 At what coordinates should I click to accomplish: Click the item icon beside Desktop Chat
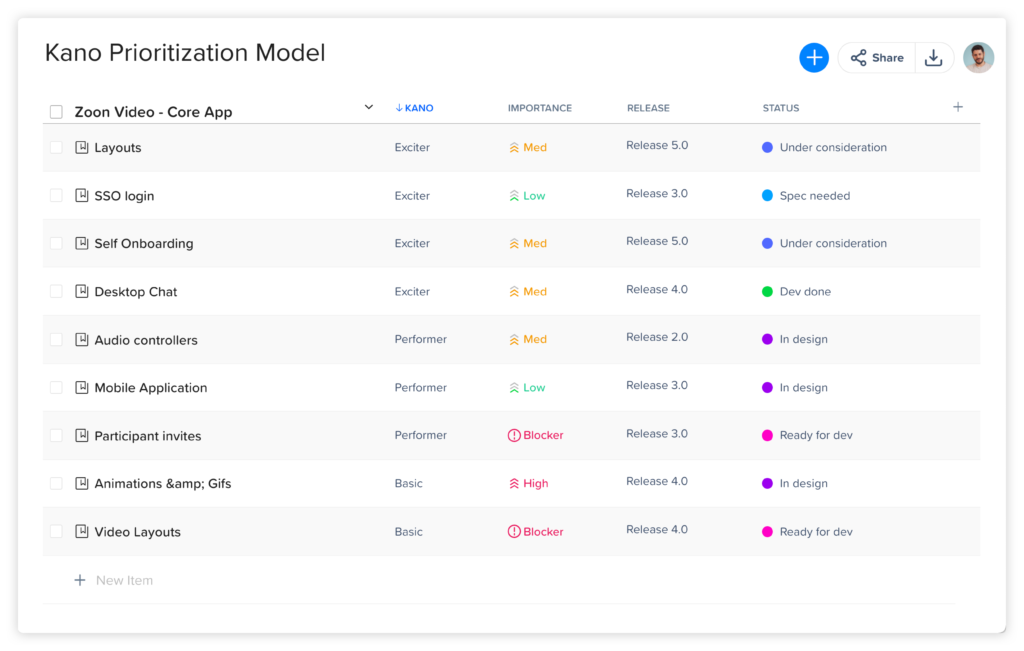[82, 292]
